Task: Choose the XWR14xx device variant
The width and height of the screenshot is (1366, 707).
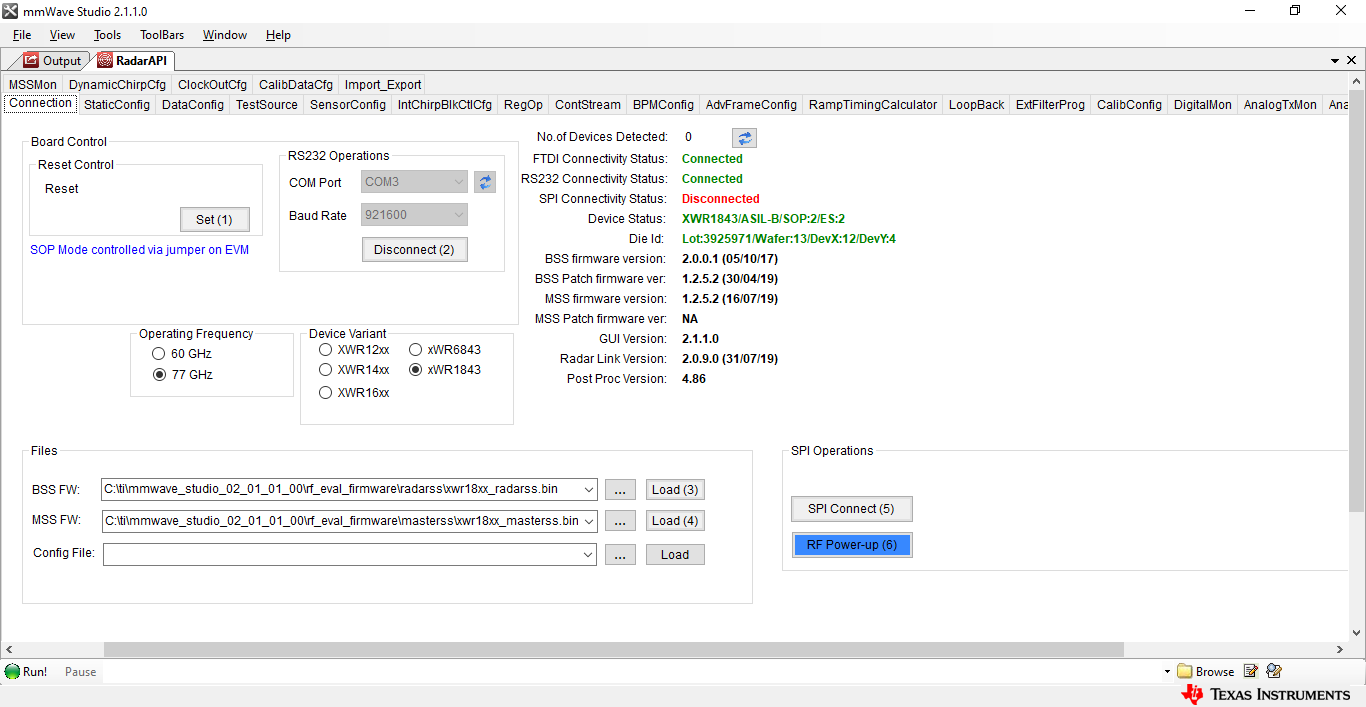Action: click(x=325, y=370)
